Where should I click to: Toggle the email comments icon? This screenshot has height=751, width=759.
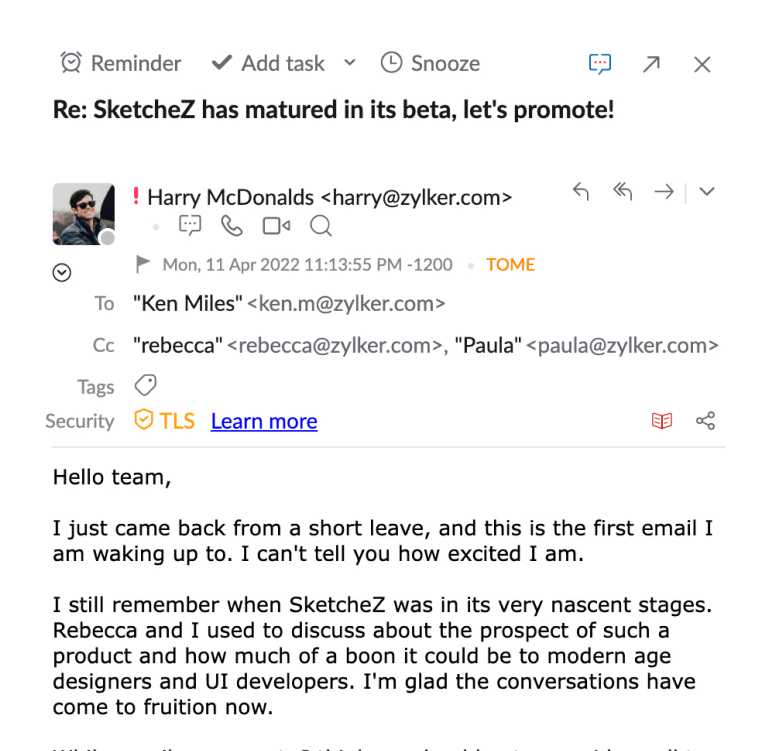click(600, 64)
